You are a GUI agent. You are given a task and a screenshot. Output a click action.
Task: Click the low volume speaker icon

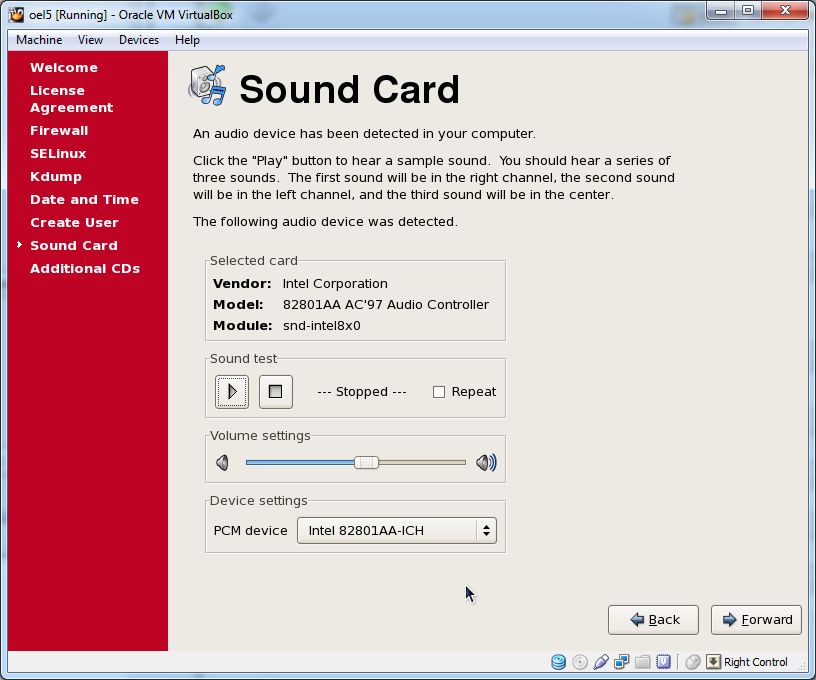click(223, 463)
